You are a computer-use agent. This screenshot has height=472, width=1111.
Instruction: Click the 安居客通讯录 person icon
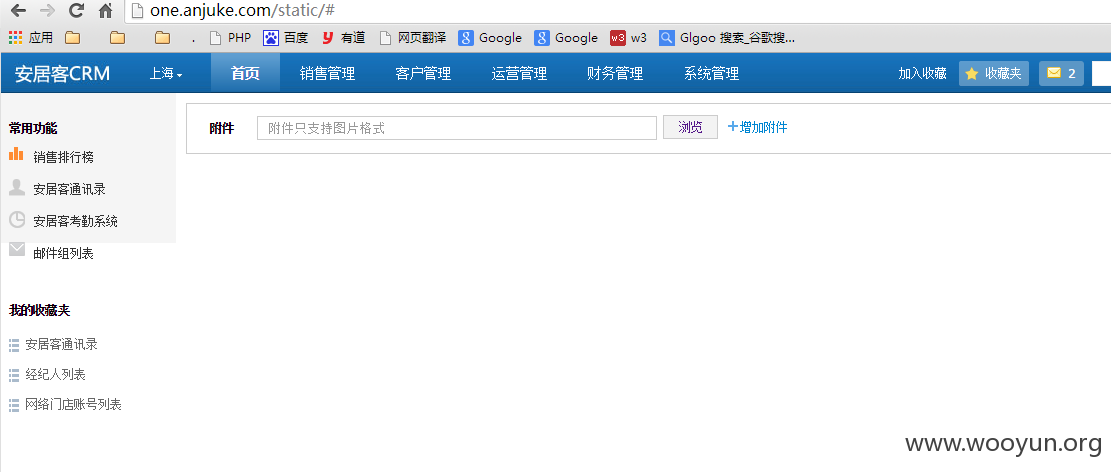pos(17,187)
